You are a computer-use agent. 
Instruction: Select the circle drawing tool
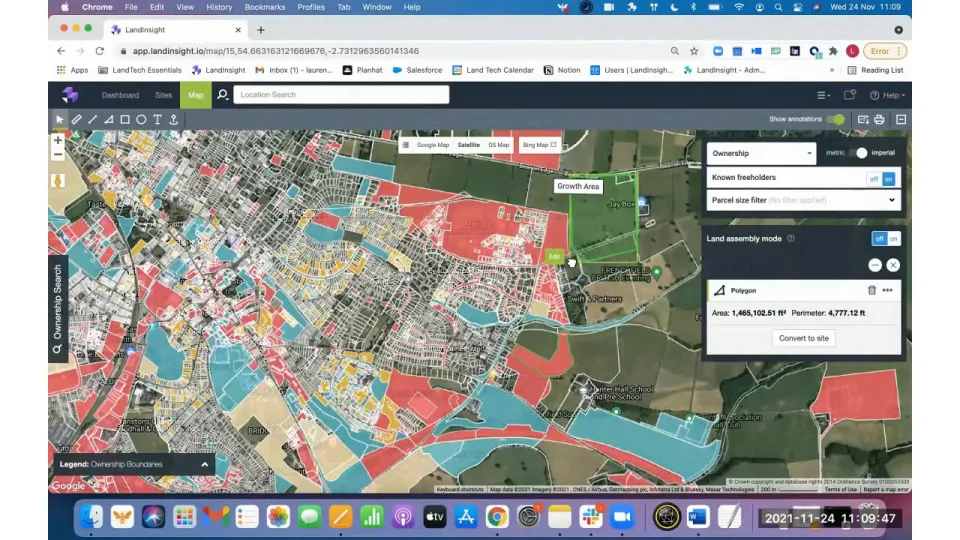(141, 119)
